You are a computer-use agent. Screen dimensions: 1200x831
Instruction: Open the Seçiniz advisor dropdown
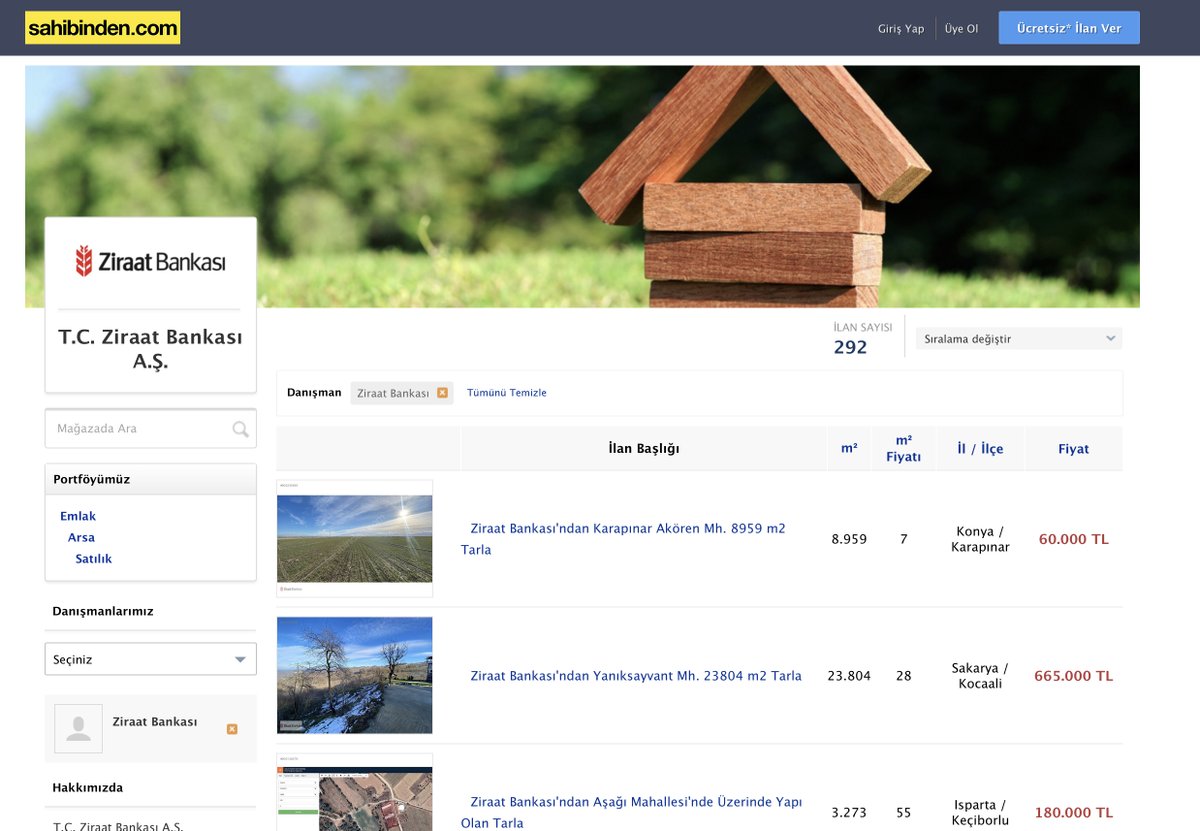coord(151,660)
